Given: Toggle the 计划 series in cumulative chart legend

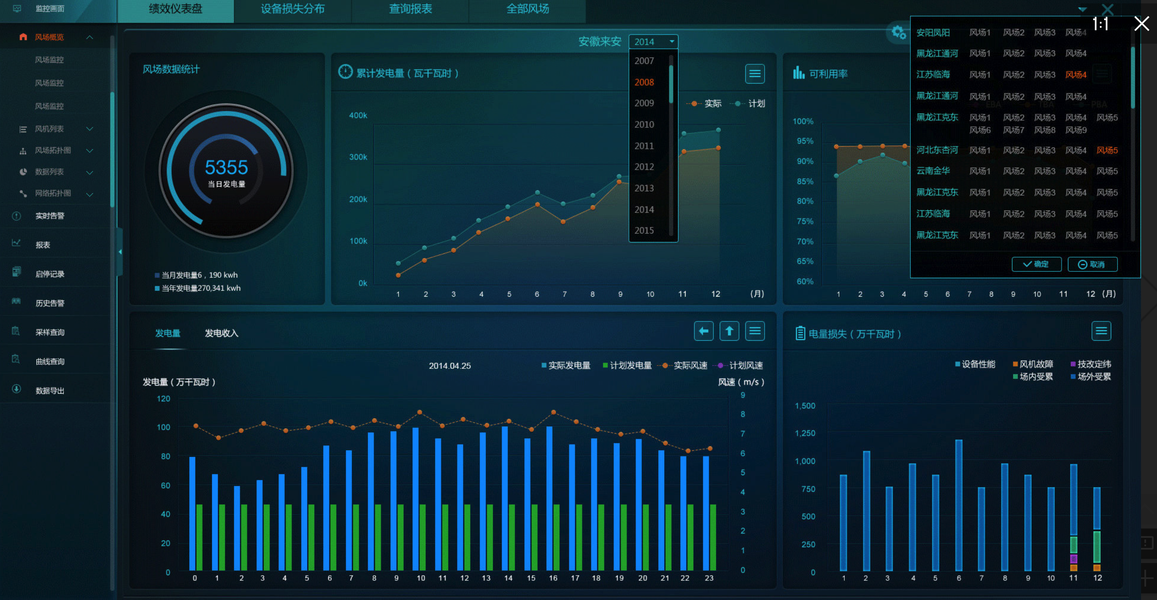Looking at the screenshot, I should [749, 103].
